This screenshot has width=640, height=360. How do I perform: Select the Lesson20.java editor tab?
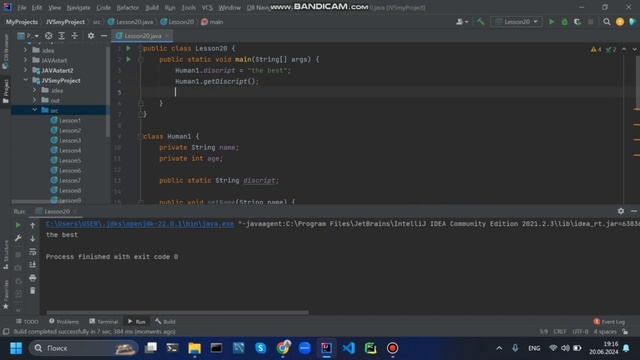coord(142,36)
